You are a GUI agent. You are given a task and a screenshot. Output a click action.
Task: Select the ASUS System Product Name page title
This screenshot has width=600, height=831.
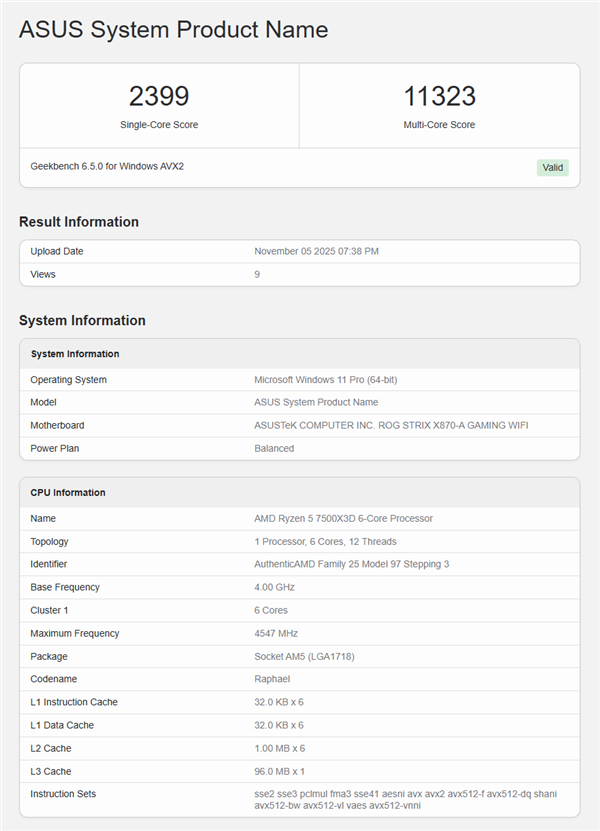coord(173,30)
